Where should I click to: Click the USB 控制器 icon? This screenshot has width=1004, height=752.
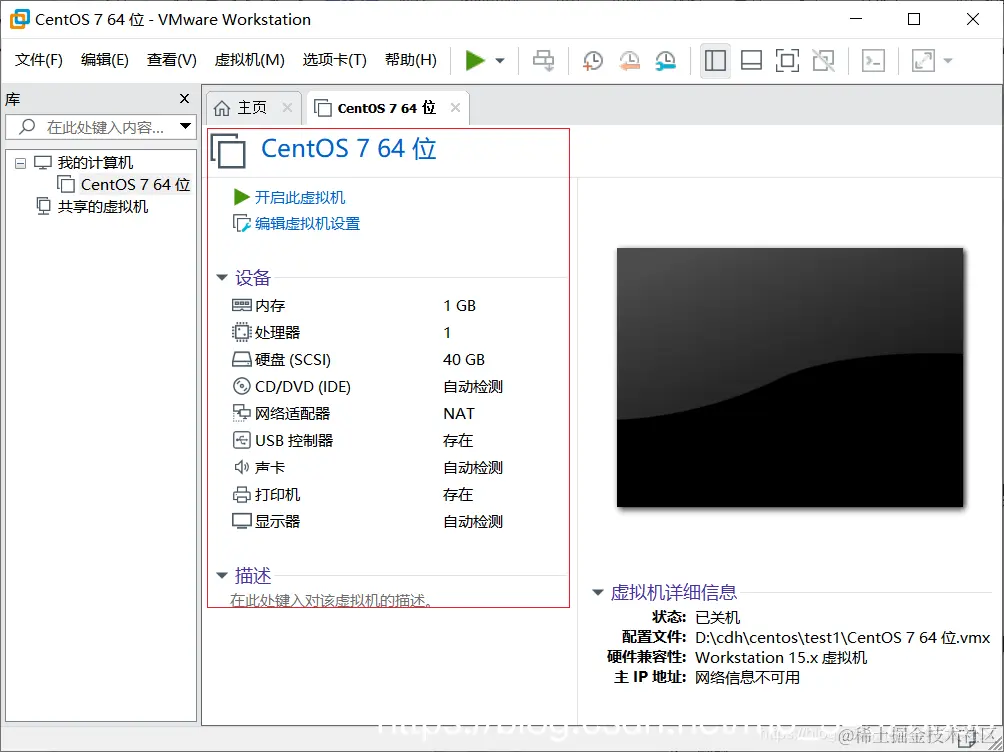pyautogui.click(x=241, y=440)
